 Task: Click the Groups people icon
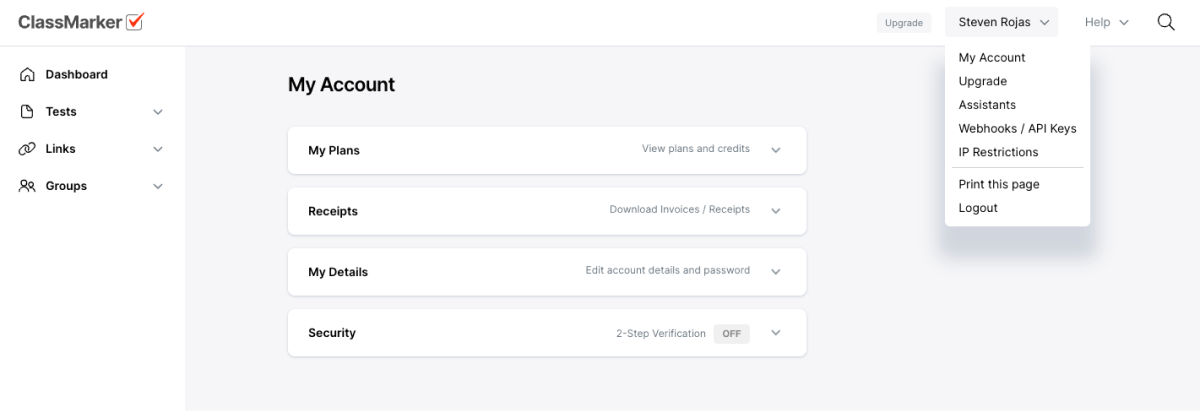pyautogui.click(x=27, y=186)
